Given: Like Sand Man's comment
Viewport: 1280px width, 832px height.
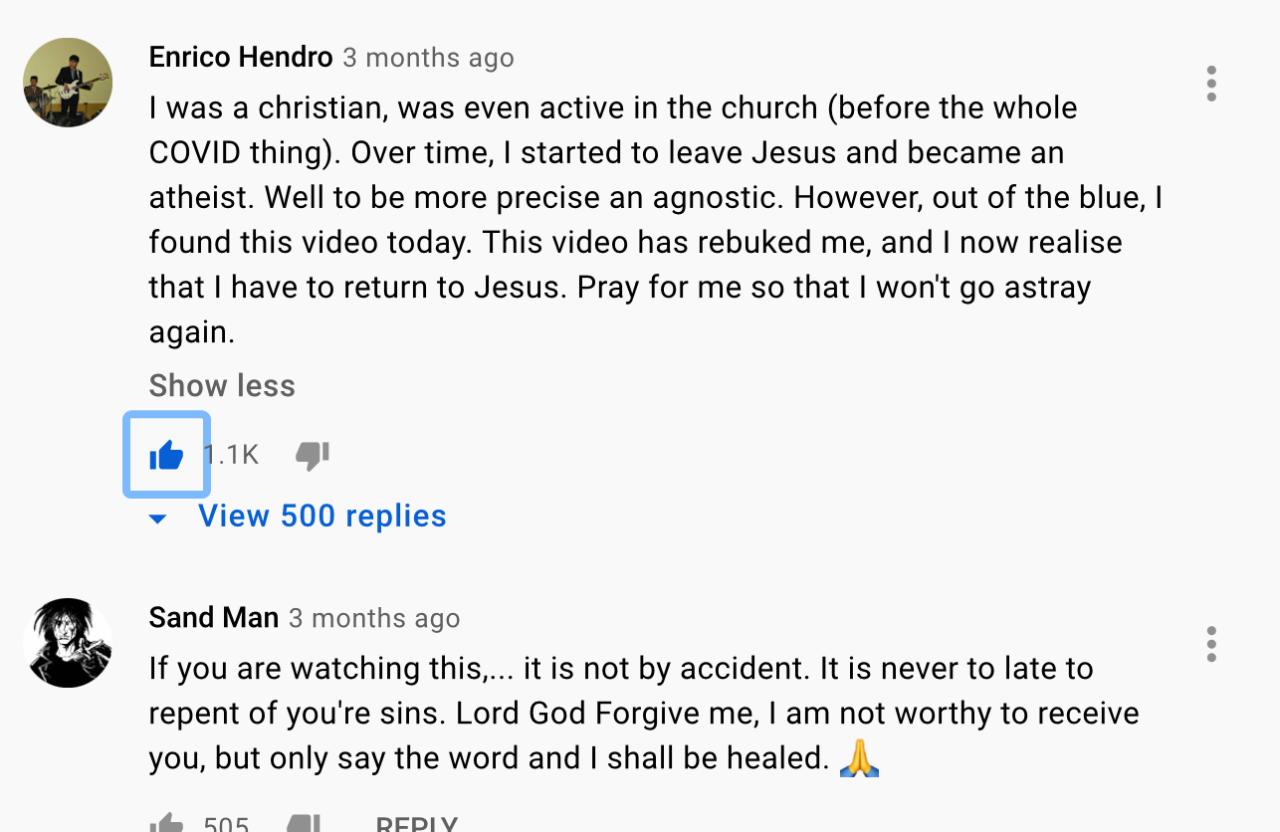Looking at the screenshot, I should pos(166,824).
